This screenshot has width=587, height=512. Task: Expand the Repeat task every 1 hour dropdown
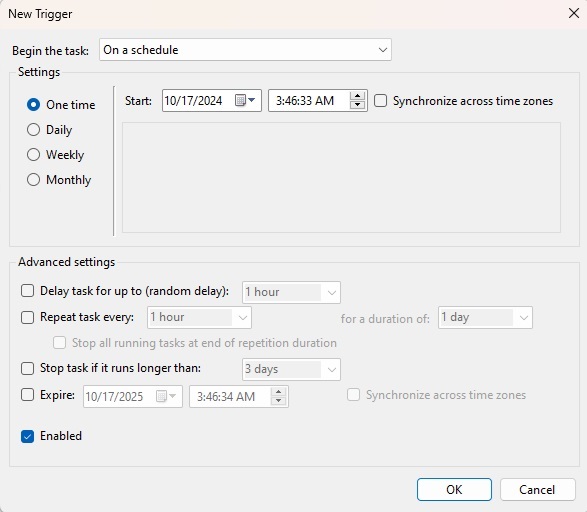(199, 317)
